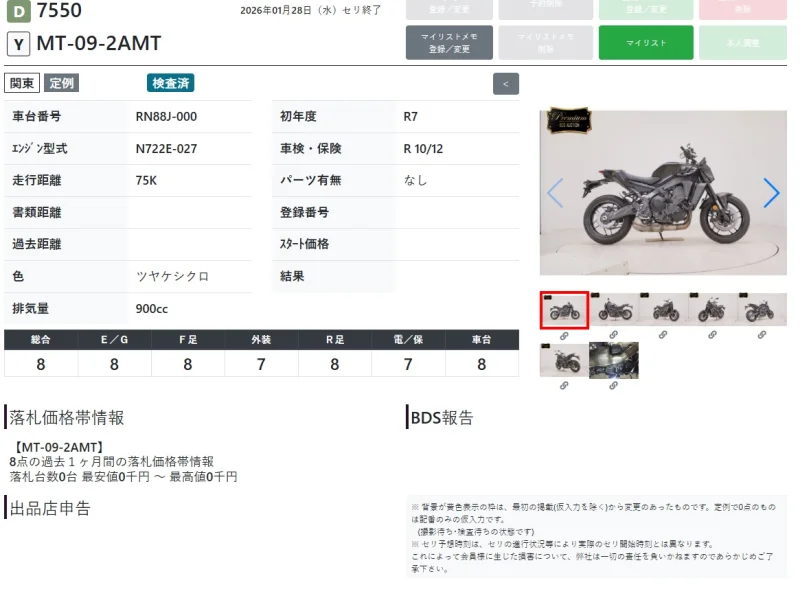Click the green マイリスト button
The image size is (800, 600).
(x=646, y=42)
